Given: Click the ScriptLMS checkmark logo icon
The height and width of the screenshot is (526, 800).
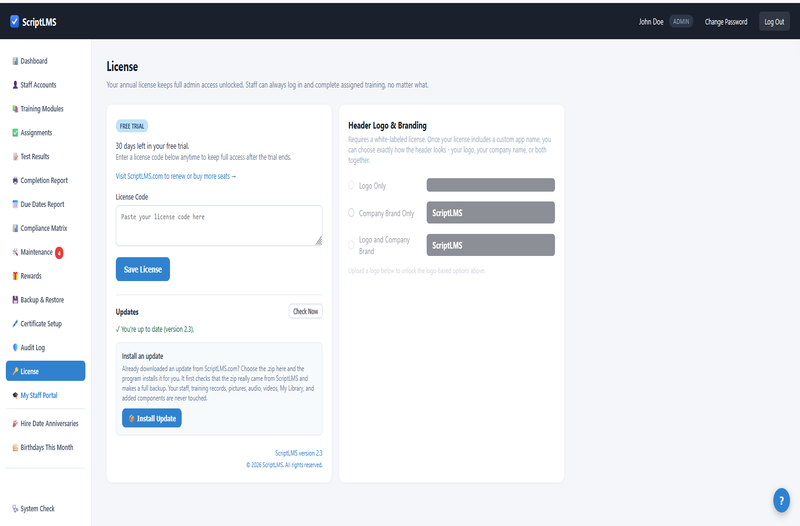Looking at the screenshot, I should tap(14, 21).
